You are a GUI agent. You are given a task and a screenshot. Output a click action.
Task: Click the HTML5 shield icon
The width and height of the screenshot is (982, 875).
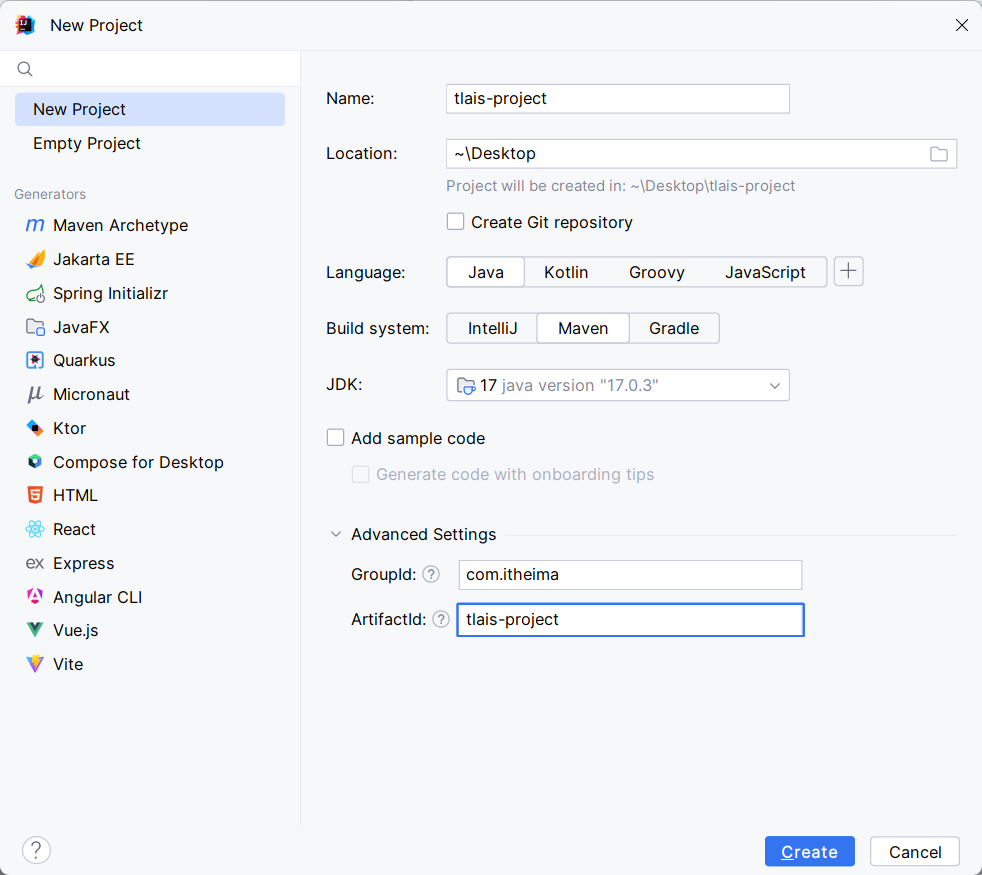coord(35,495)
